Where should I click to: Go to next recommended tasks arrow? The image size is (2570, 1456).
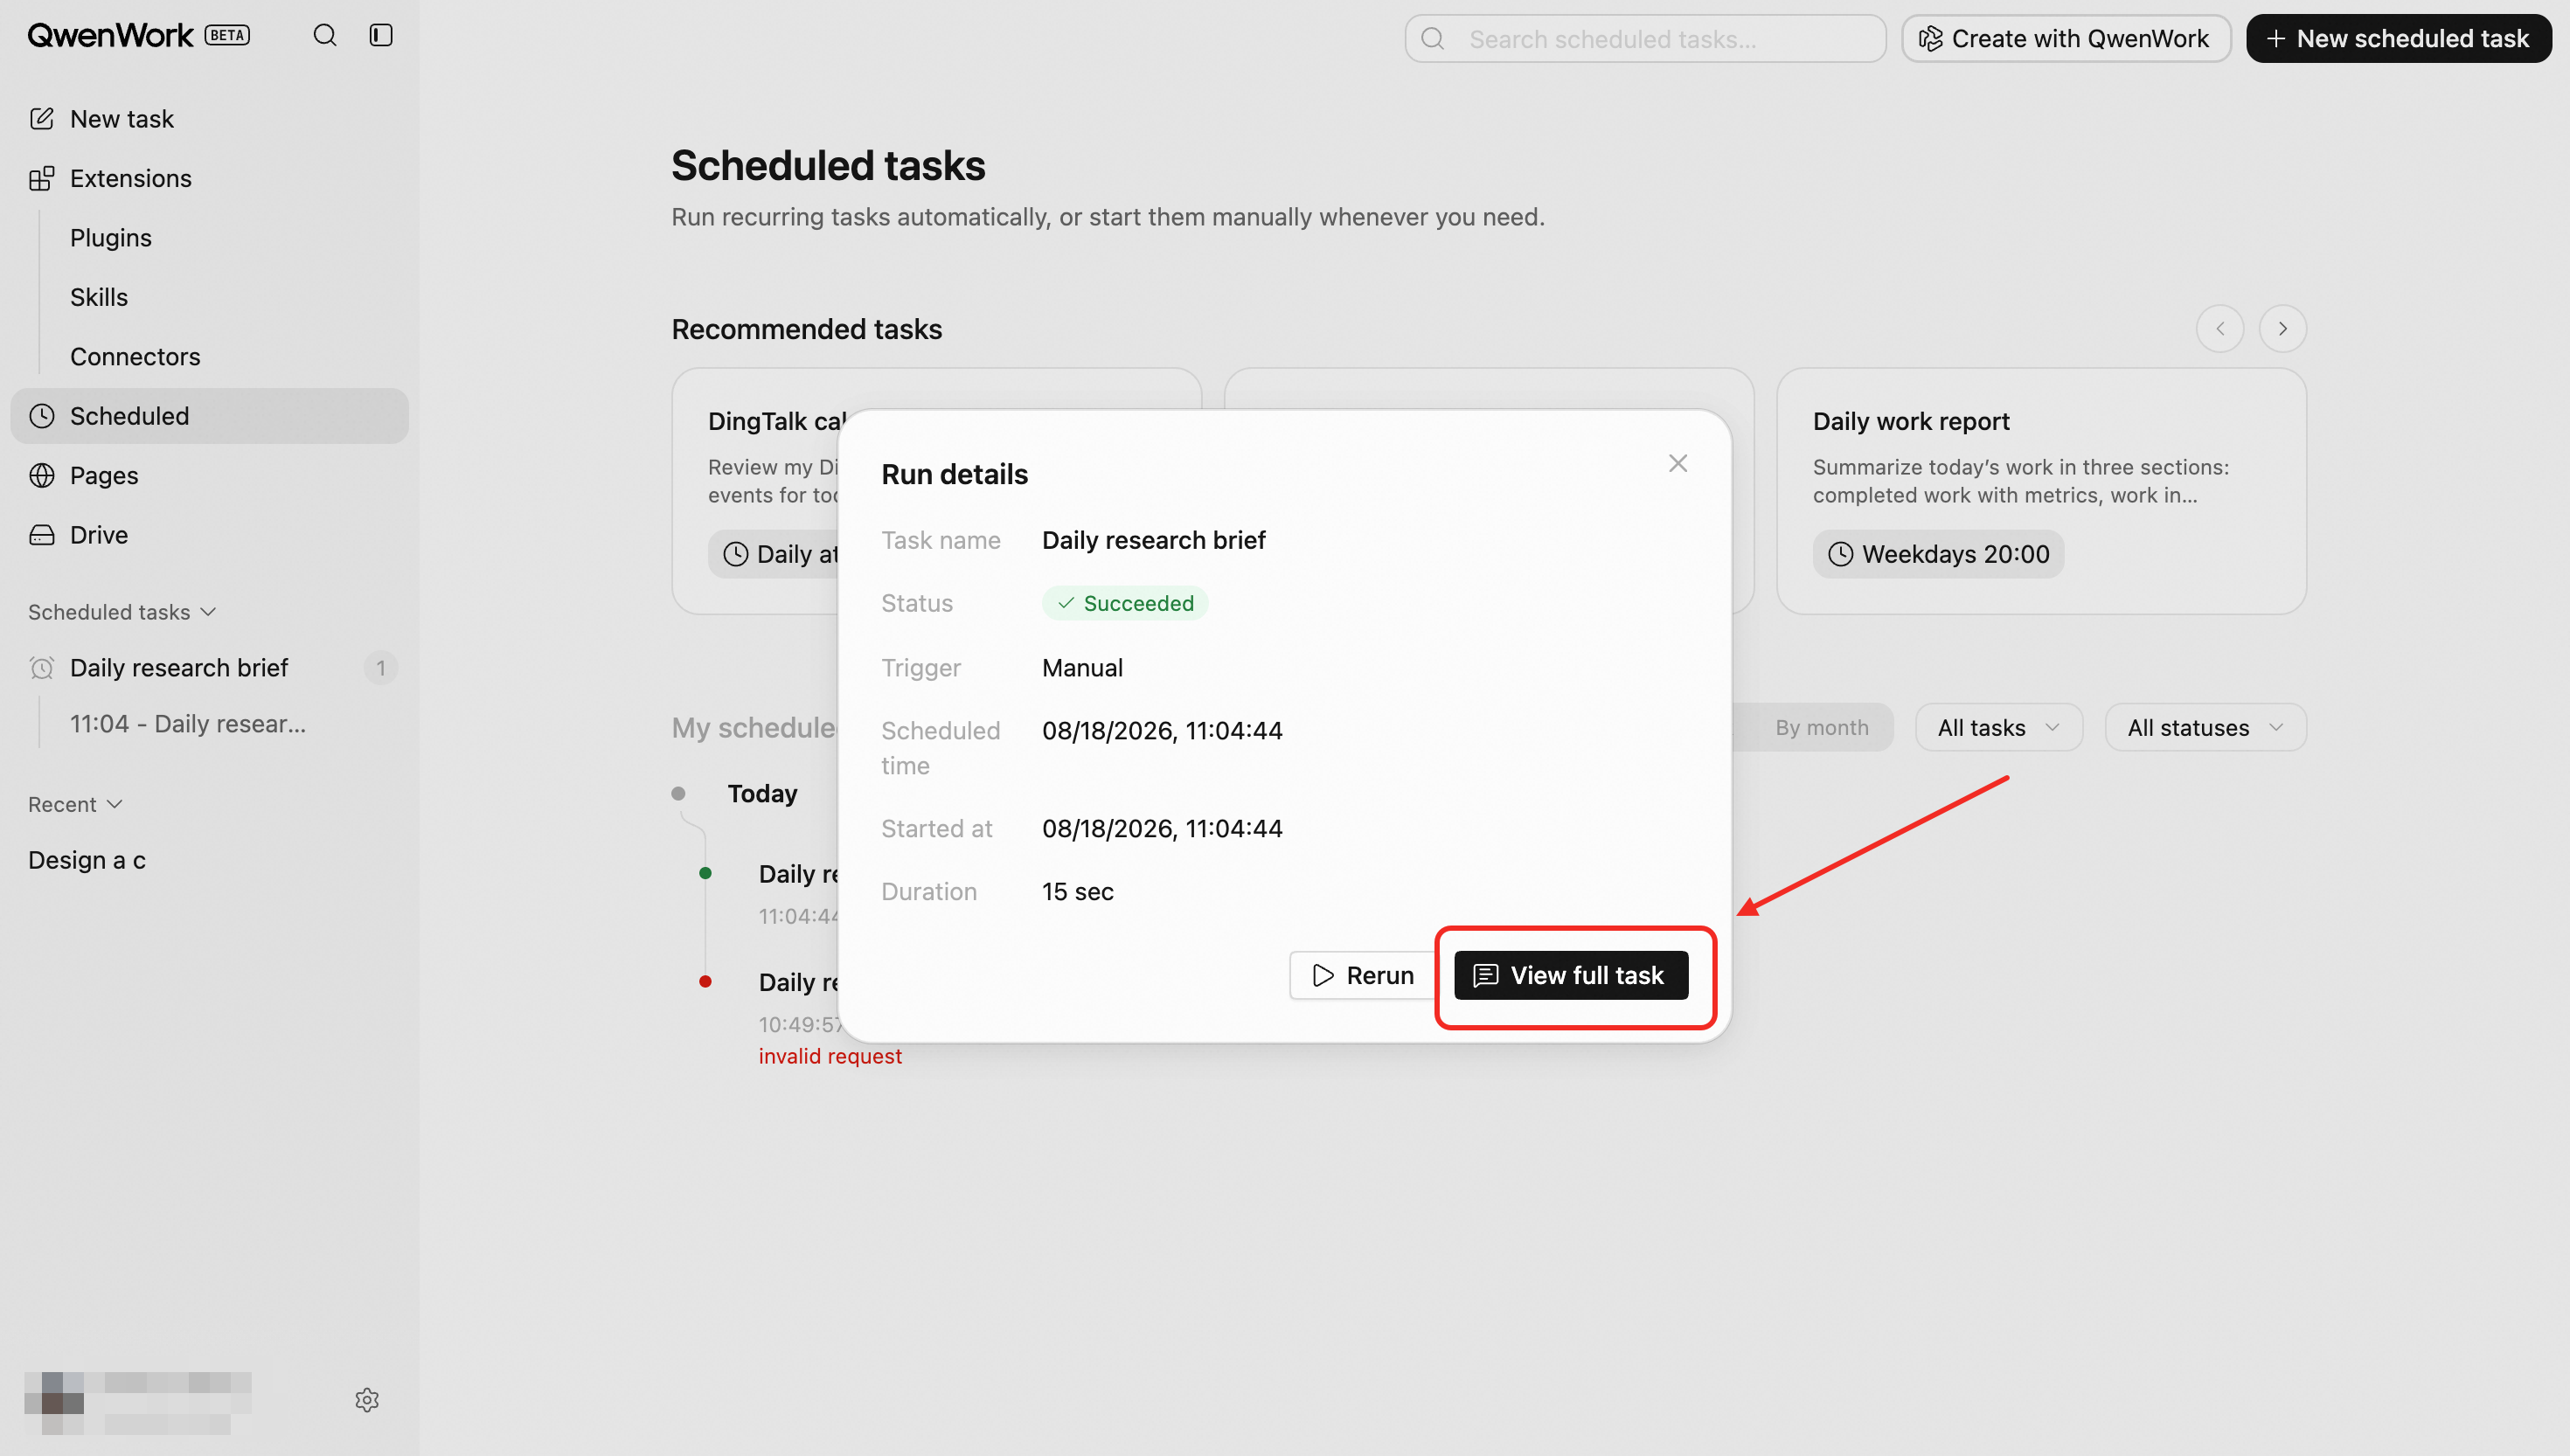point(2282,329)
